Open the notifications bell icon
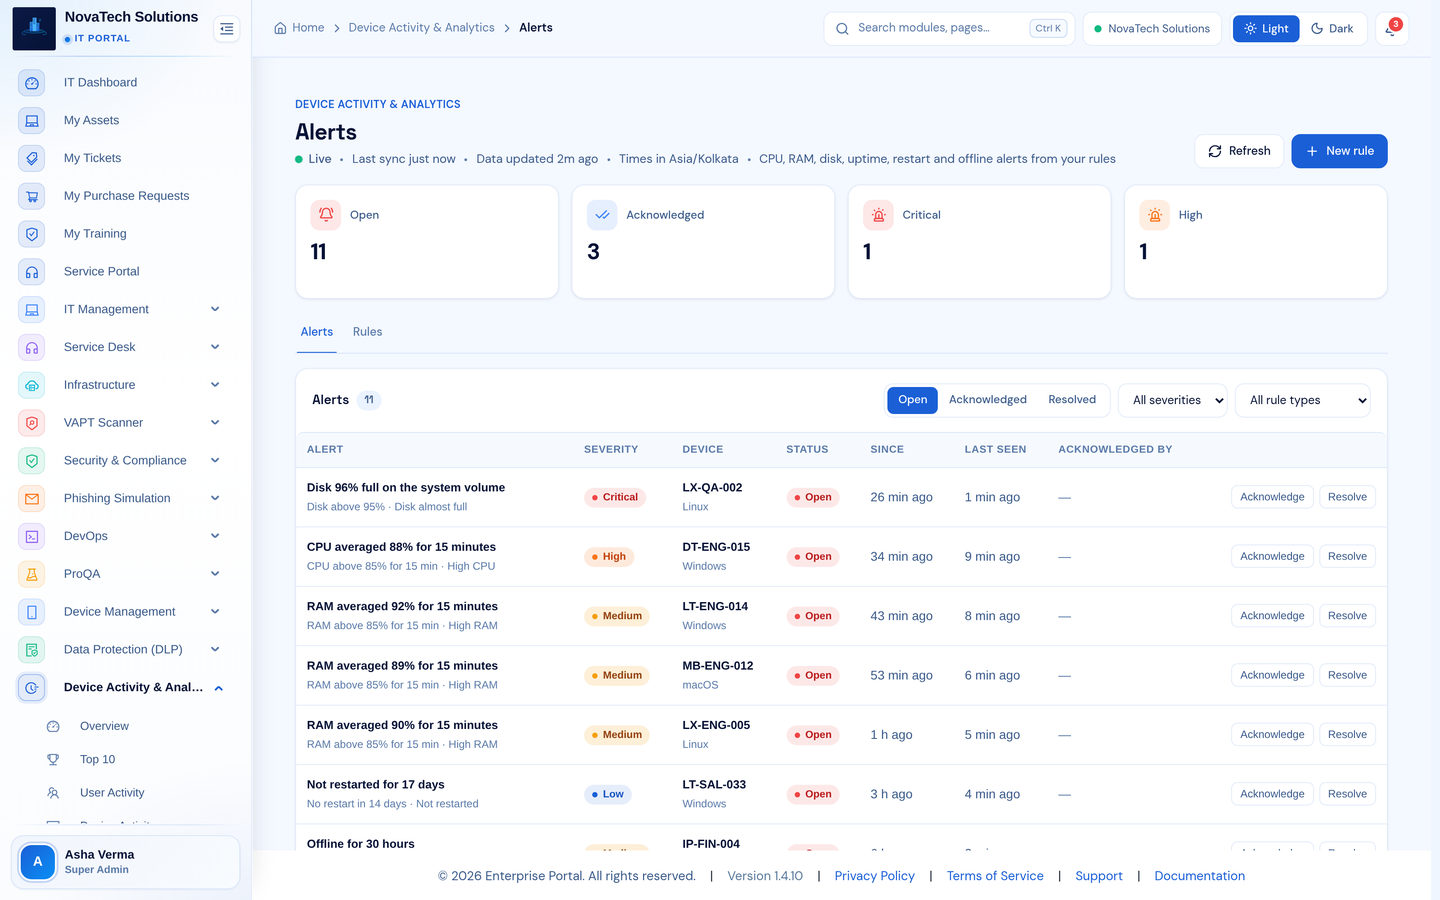 coord(1391,29)
